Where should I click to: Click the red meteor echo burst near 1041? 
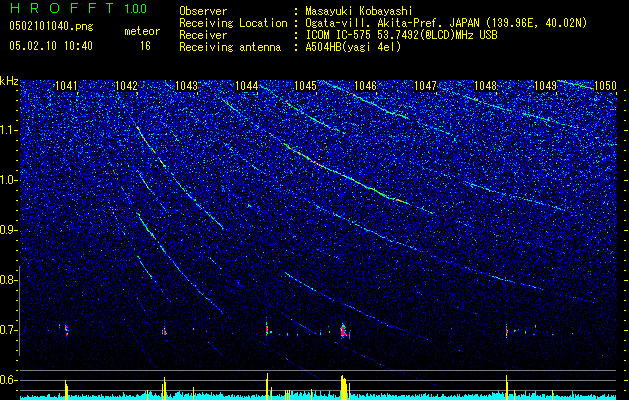coord(67,330)
